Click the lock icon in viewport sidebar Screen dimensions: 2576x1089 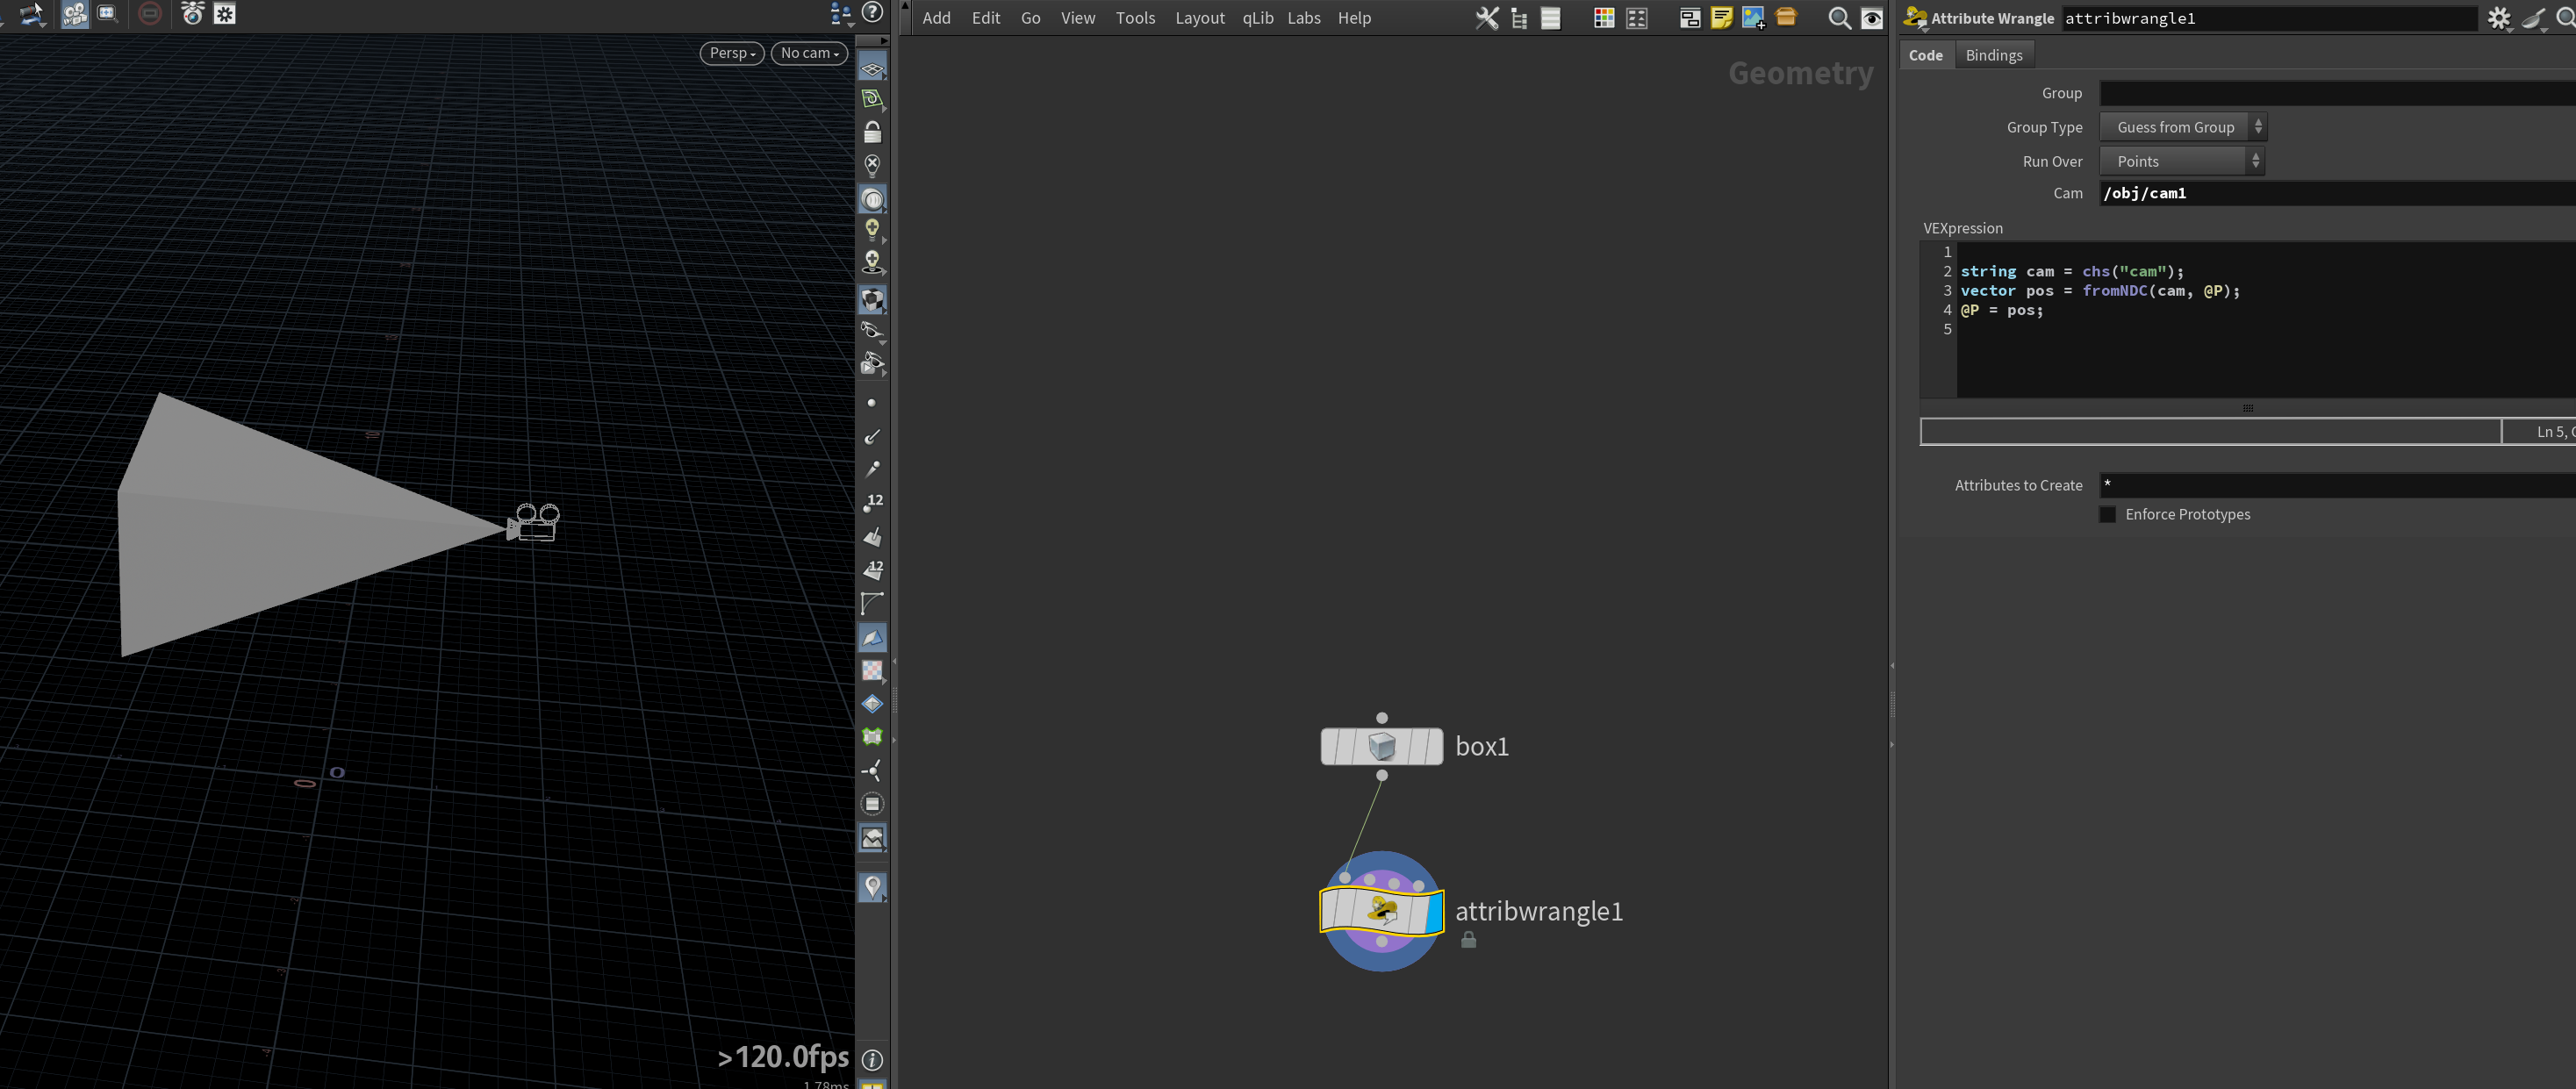click(x=872, y=132)
